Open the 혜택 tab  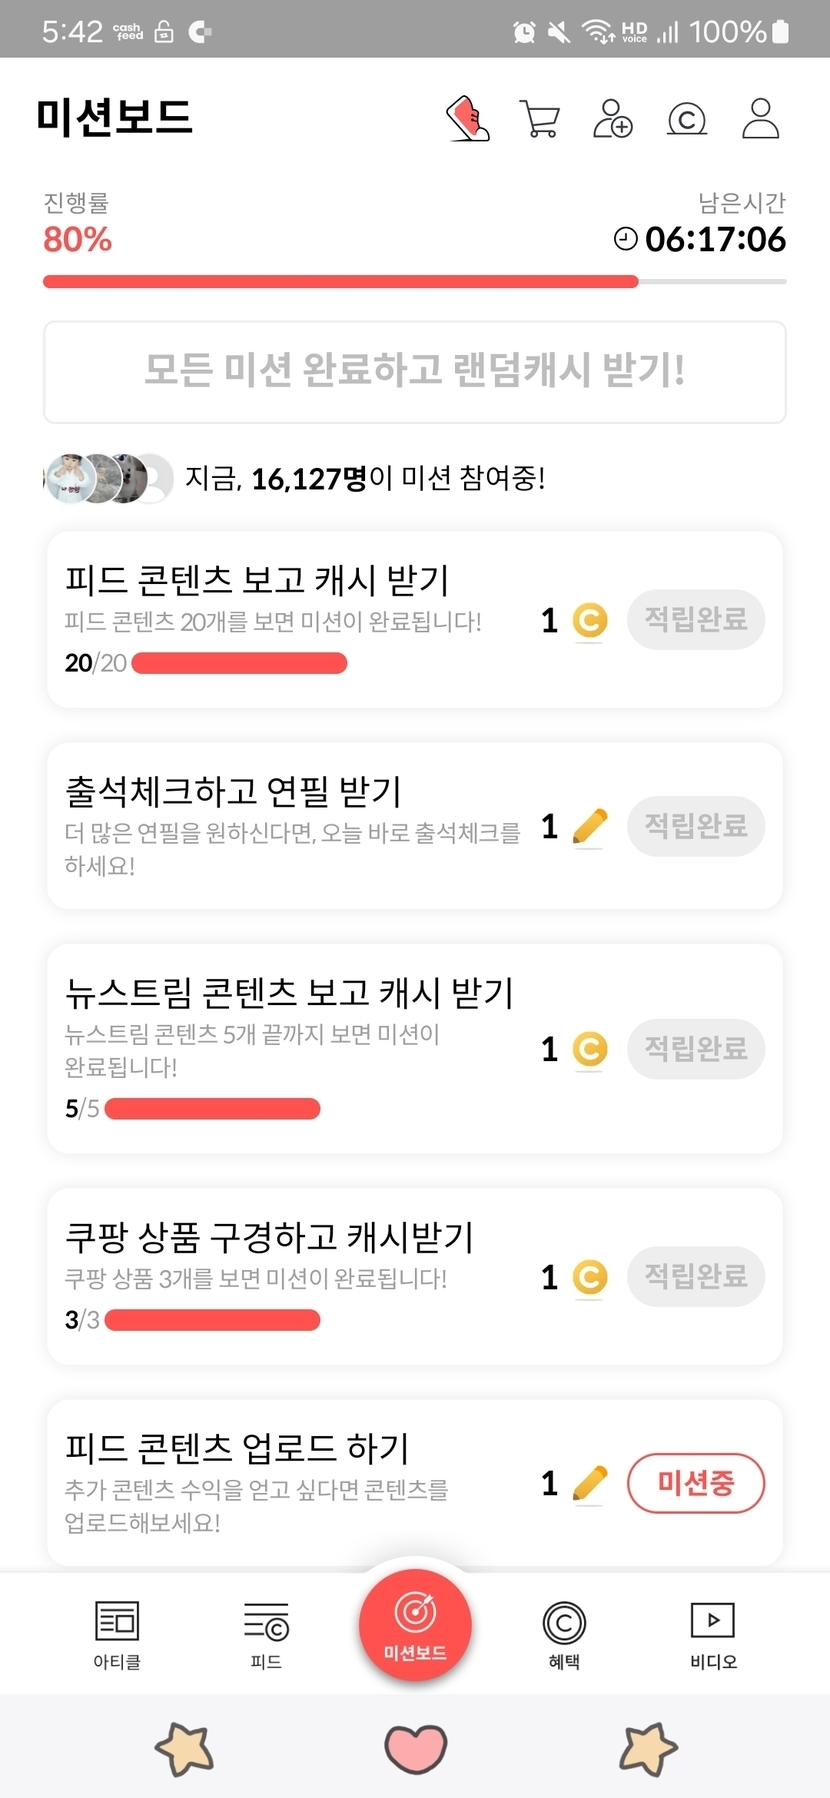[564, 1634]
